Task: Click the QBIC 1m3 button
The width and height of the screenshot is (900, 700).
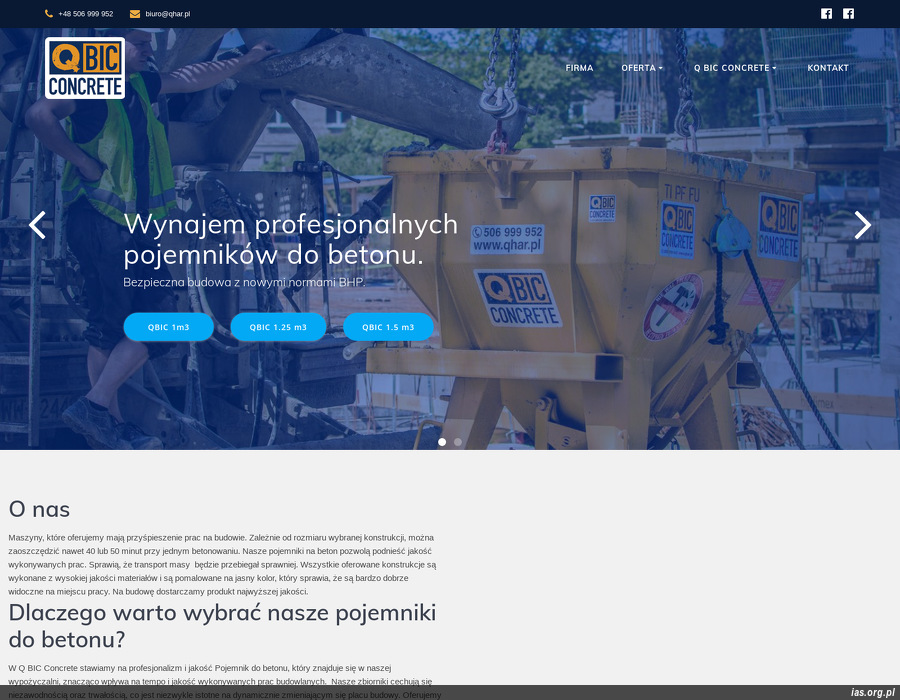Action: tap(168, 327)
